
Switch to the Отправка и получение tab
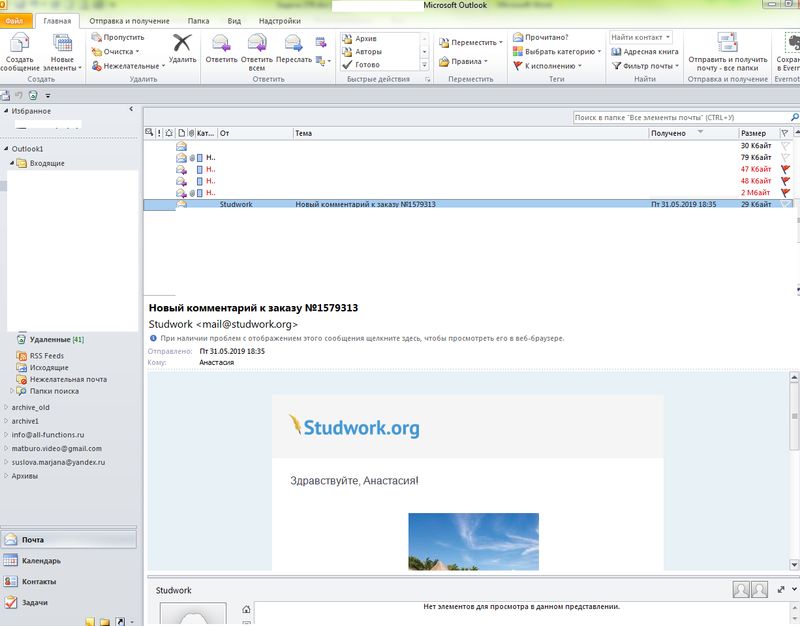pyautogui.click(x=129, y=20)
